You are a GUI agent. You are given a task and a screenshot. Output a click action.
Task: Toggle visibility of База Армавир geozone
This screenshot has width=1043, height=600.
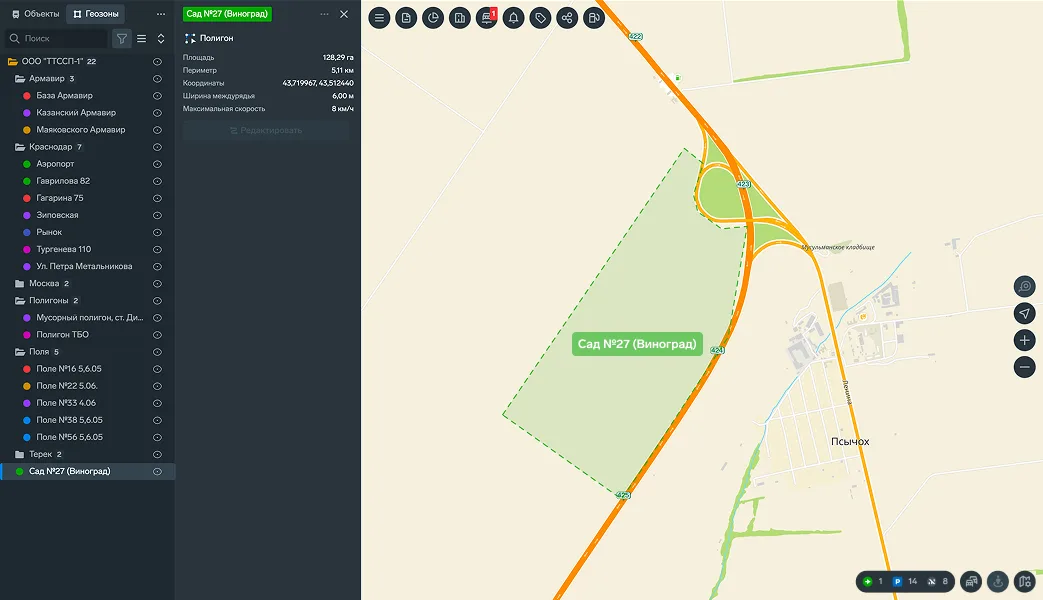click(x=158, y=96)
